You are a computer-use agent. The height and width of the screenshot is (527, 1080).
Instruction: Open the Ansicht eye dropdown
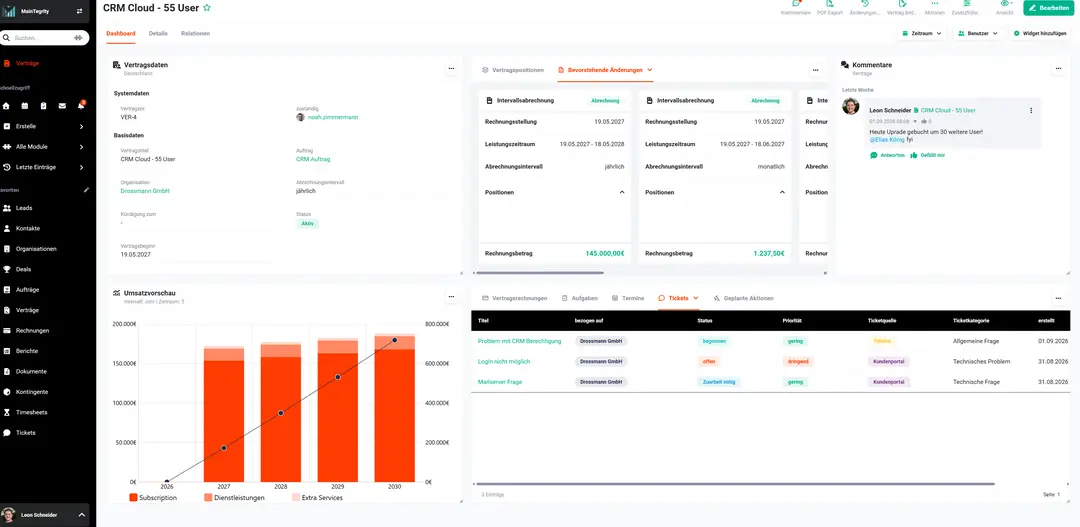pos(1005,4)
